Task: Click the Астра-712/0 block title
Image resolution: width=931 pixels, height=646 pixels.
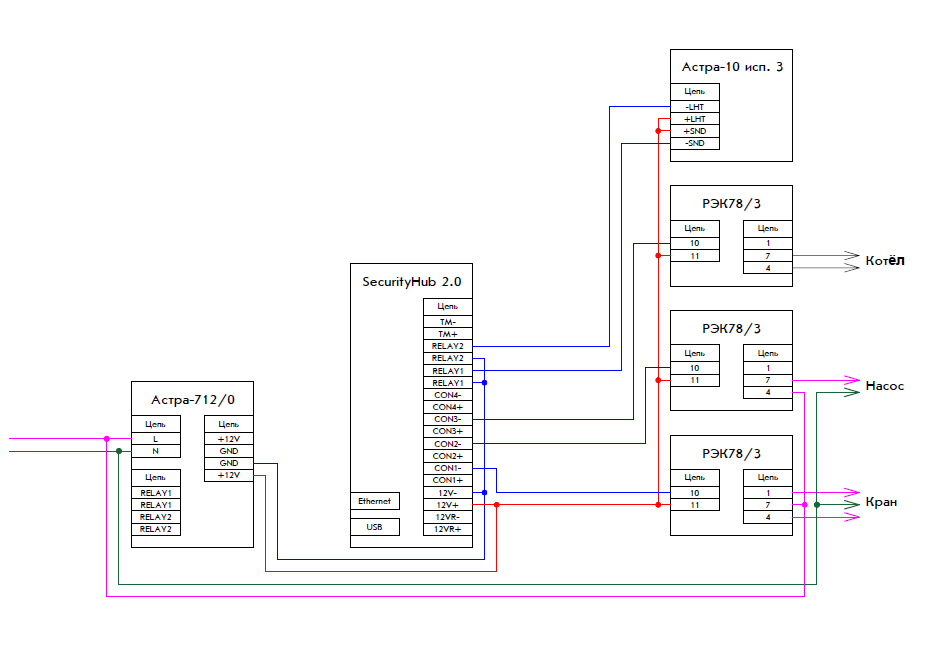Action: pyautogui.click(x=193, y=400)
